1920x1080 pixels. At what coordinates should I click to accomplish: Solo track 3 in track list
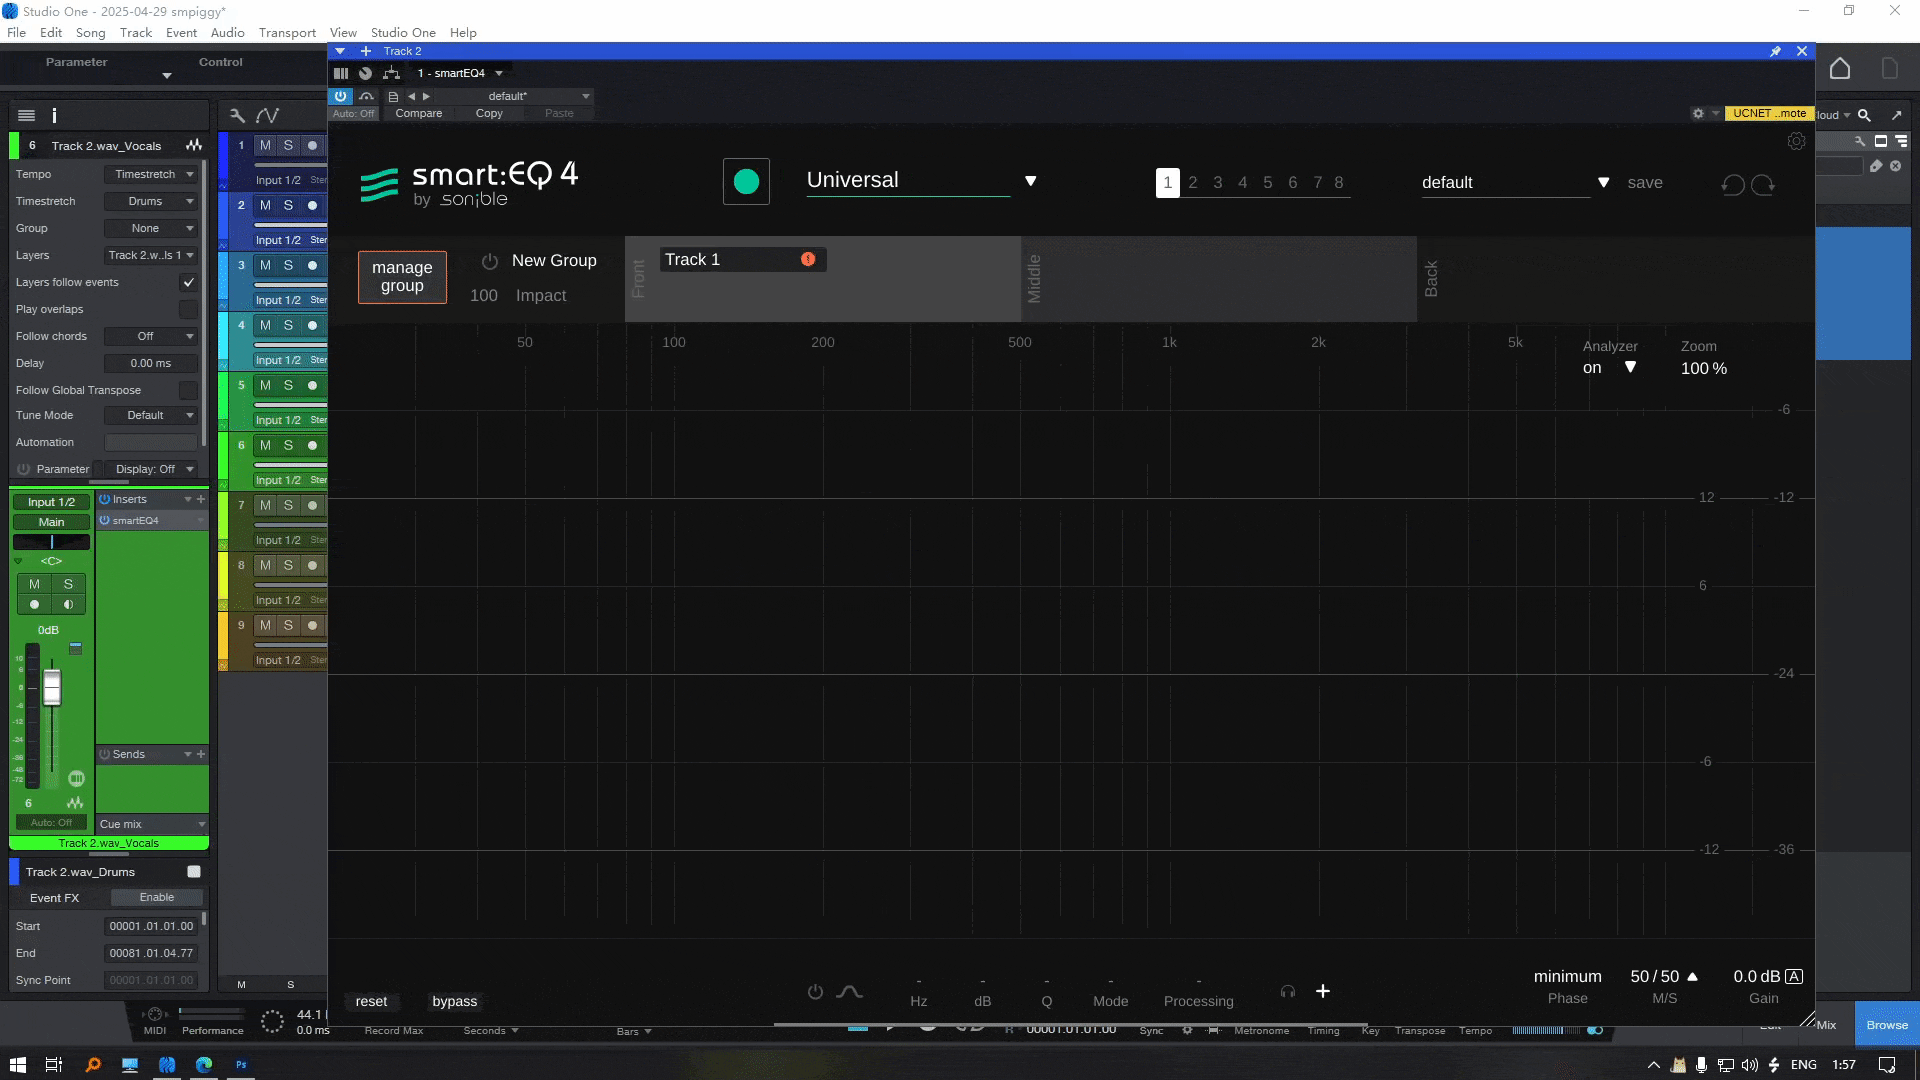[x=288, y=265]
